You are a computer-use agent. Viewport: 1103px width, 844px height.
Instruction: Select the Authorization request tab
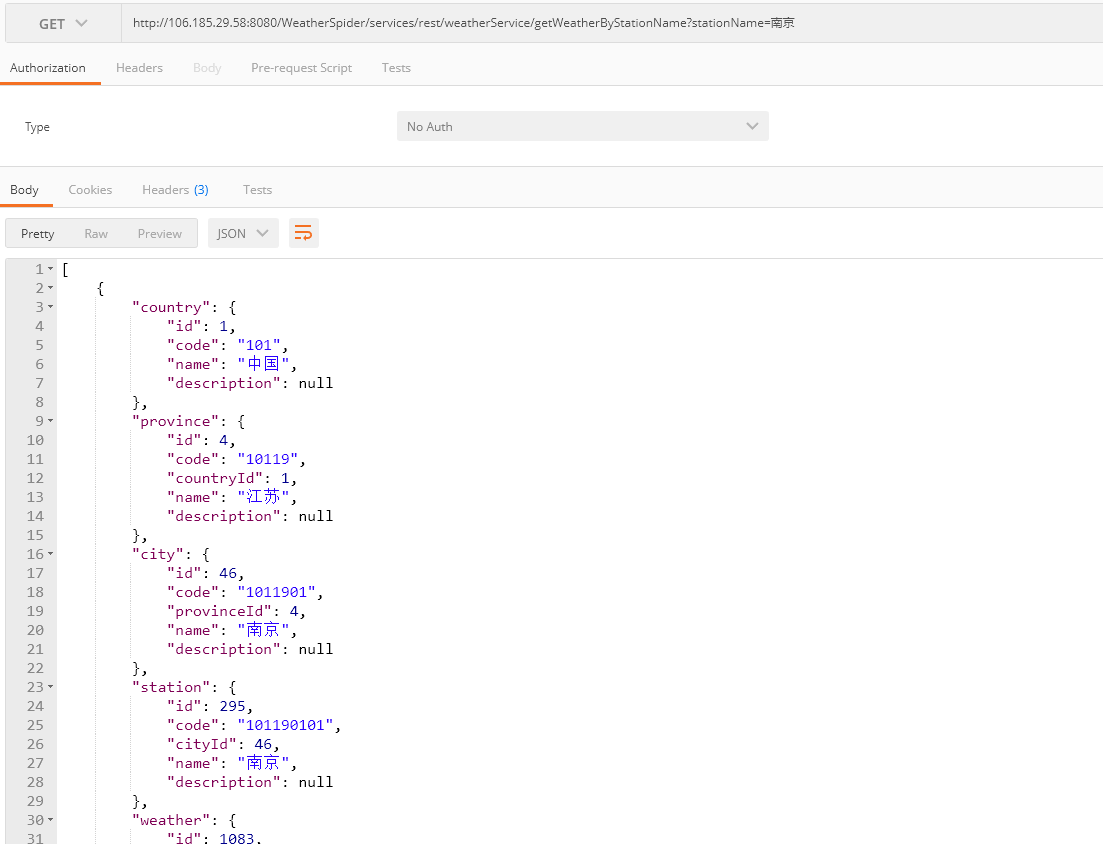tap(49, 67)
